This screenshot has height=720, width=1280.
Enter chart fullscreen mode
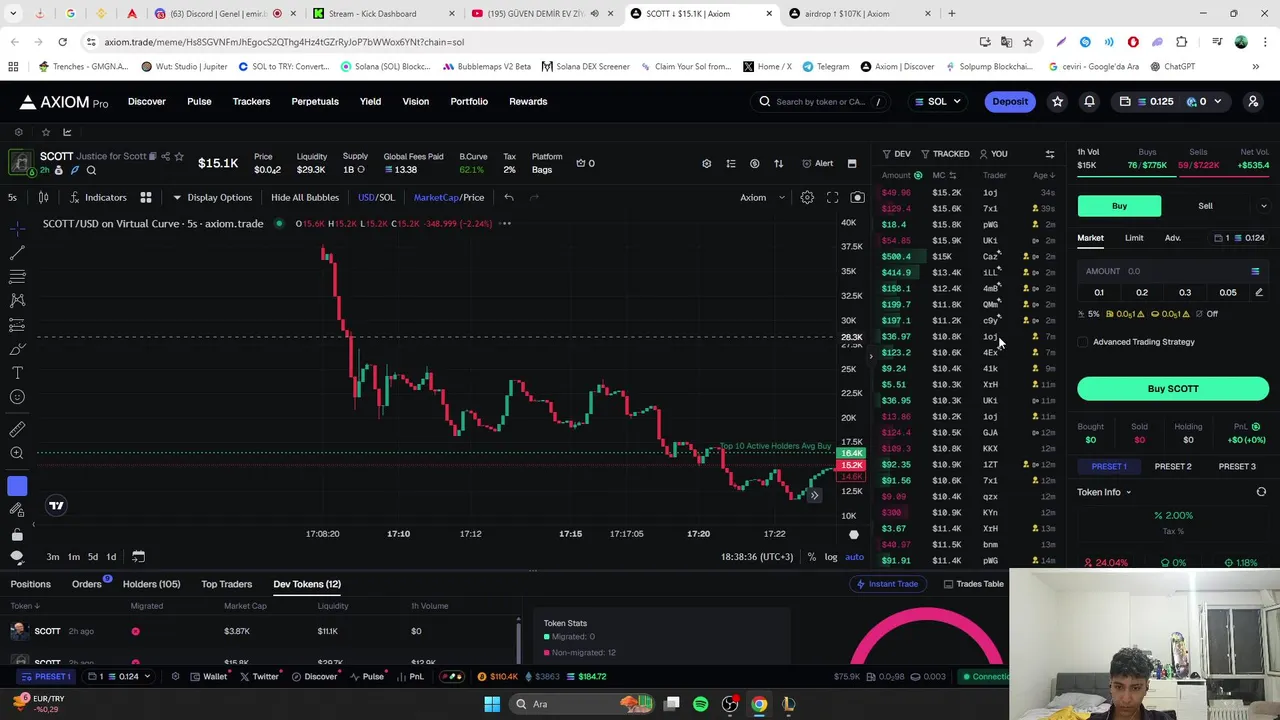(832, 197)
